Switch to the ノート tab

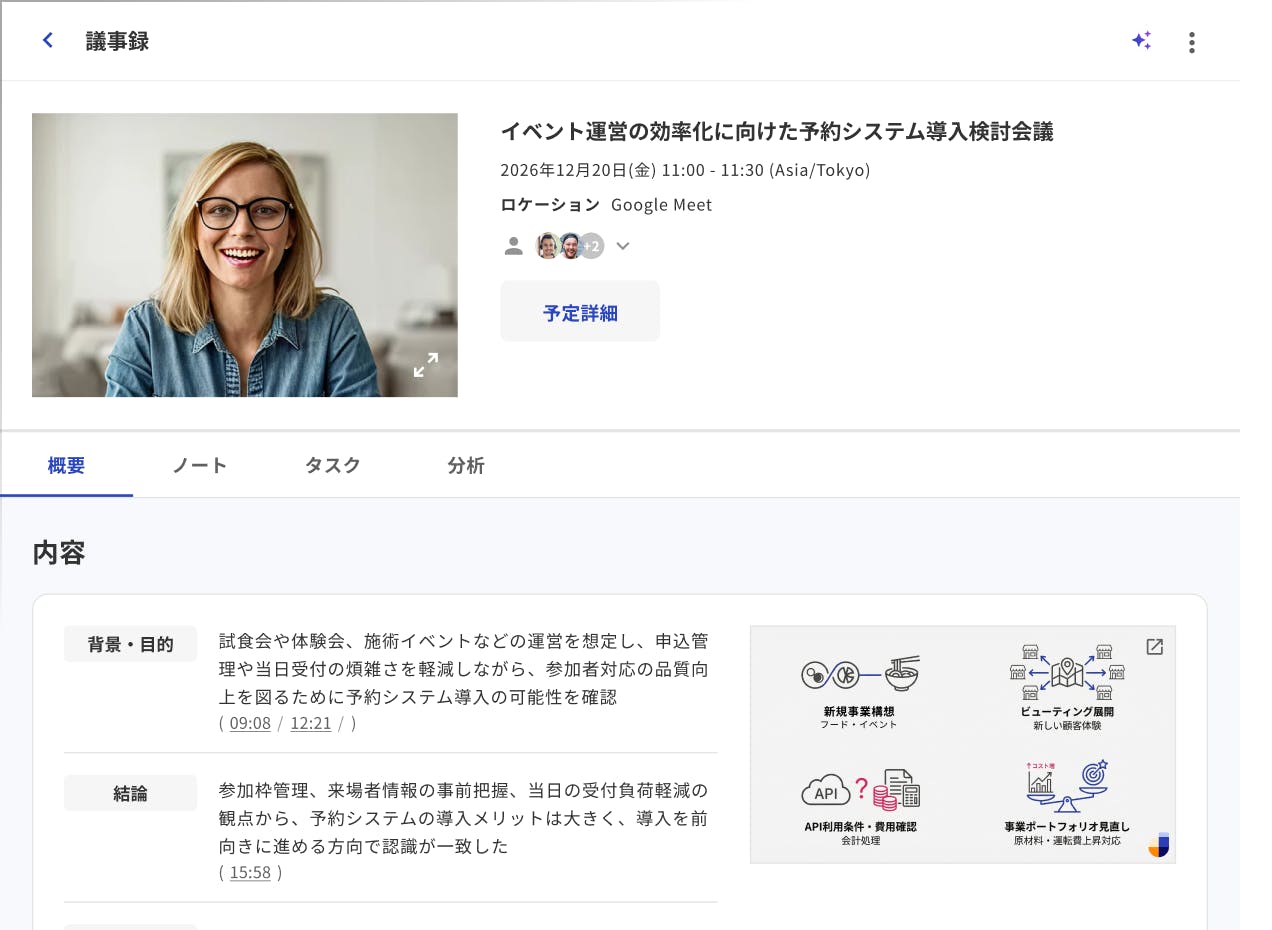[199, 465]
